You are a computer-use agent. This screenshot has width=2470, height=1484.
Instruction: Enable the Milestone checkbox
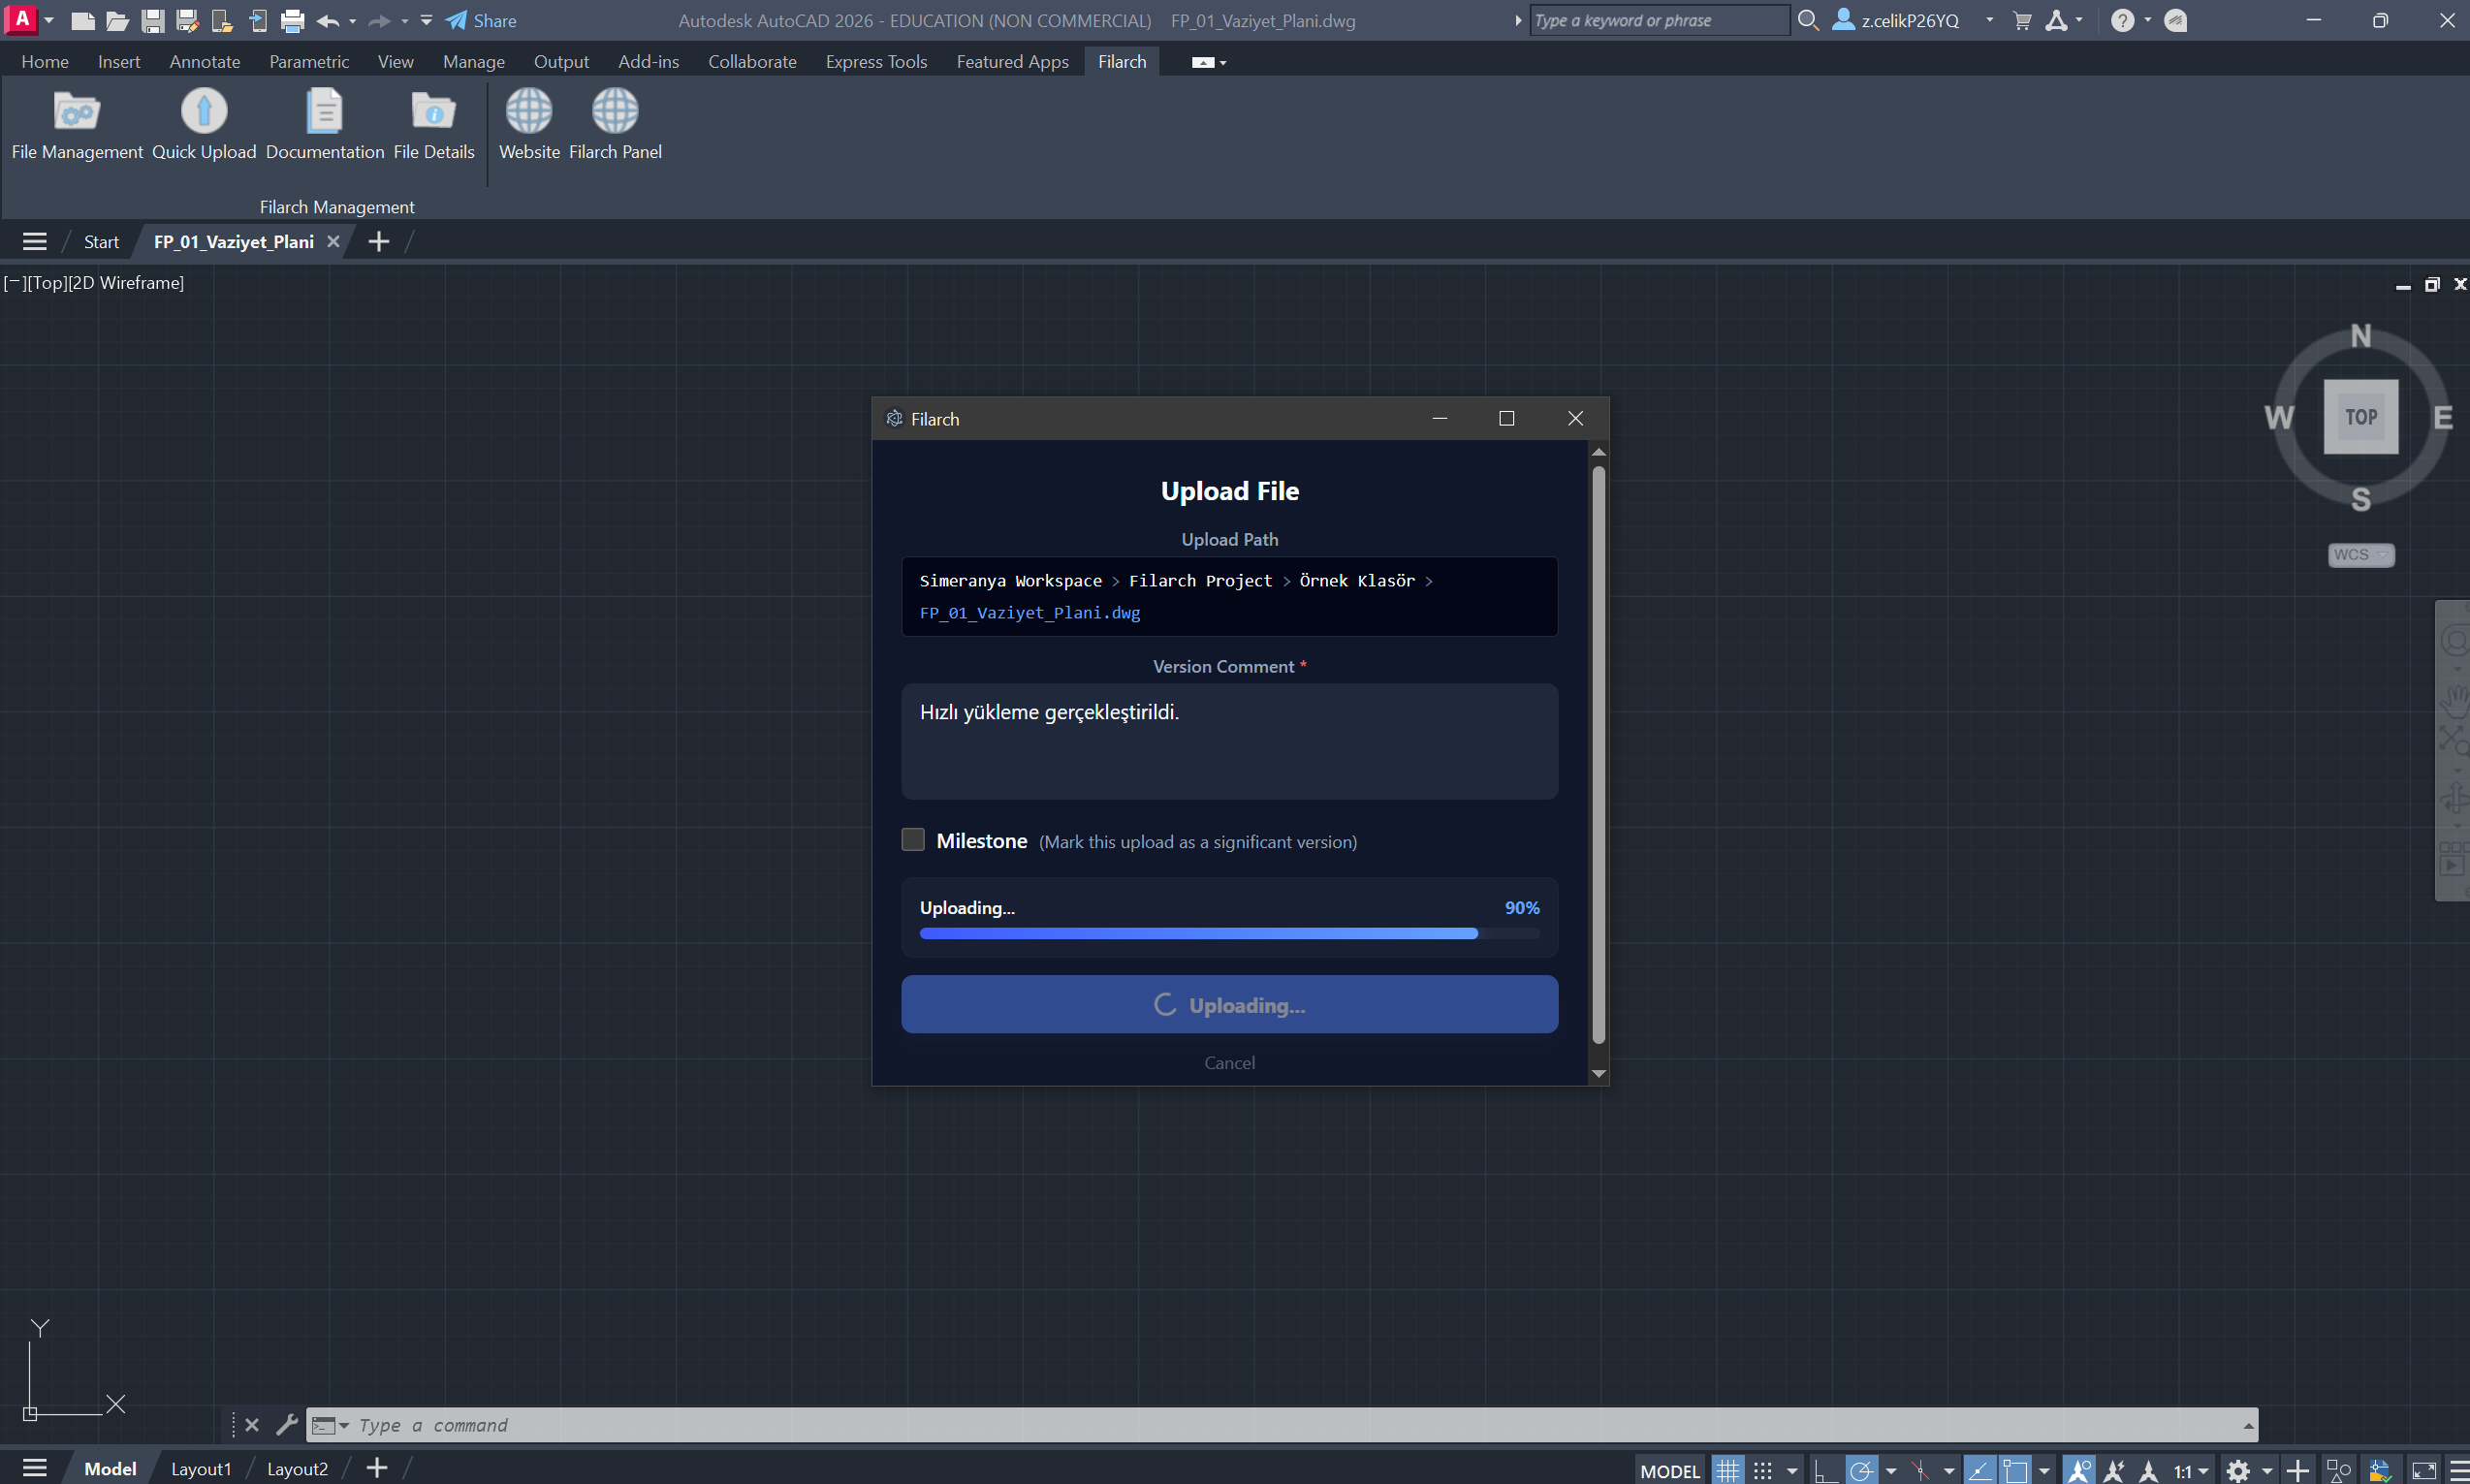pyautogui.click(x=913, y=840)
